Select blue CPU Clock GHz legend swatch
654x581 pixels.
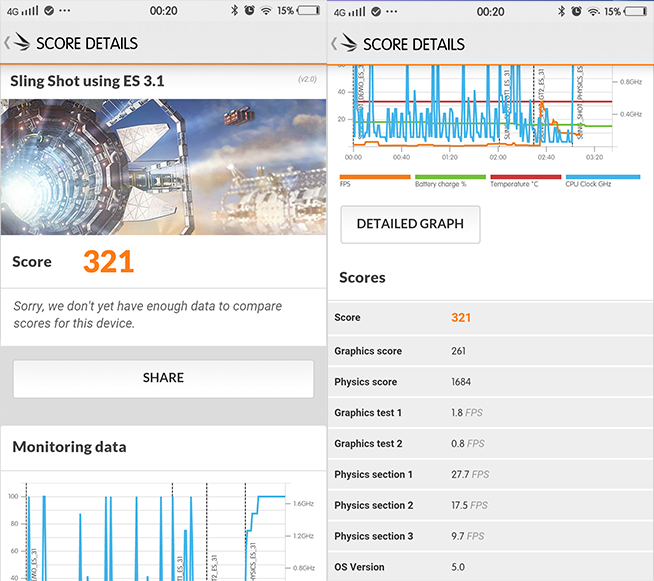pyautogui.click(x=602, y=177)
